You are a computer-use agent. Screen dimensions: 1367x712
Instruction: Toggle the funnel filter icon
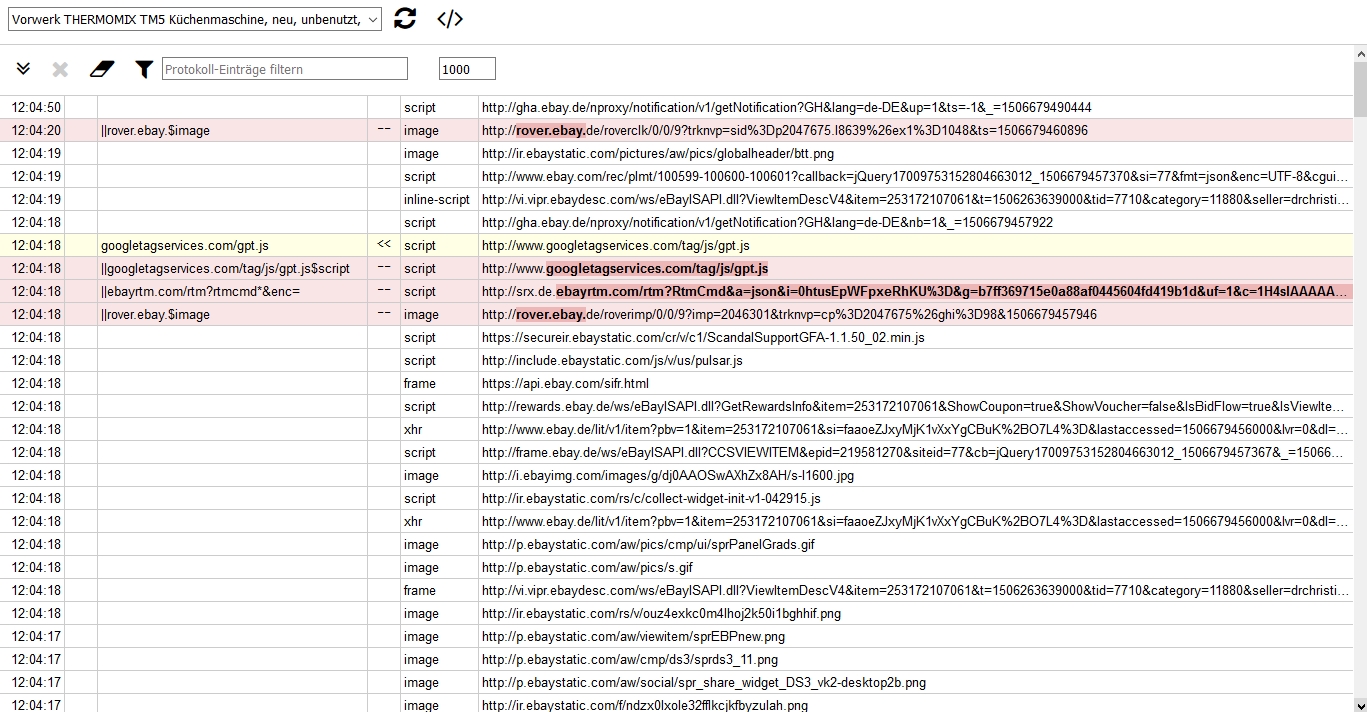[144, 69]
